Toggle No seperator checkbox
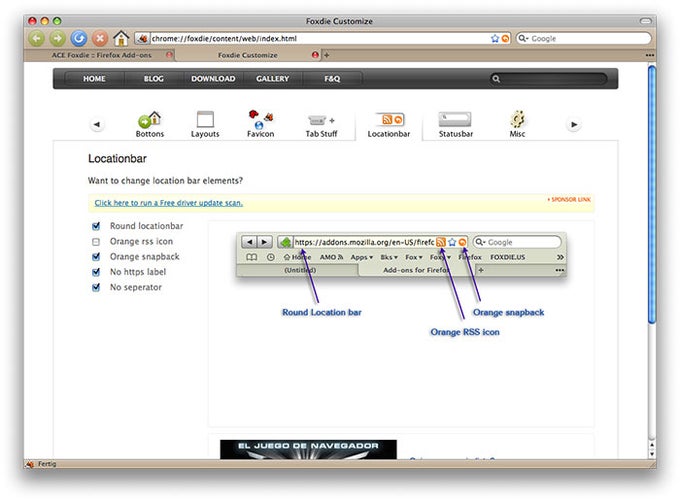This screenshot has height=501, width=680. click(96, 288)
